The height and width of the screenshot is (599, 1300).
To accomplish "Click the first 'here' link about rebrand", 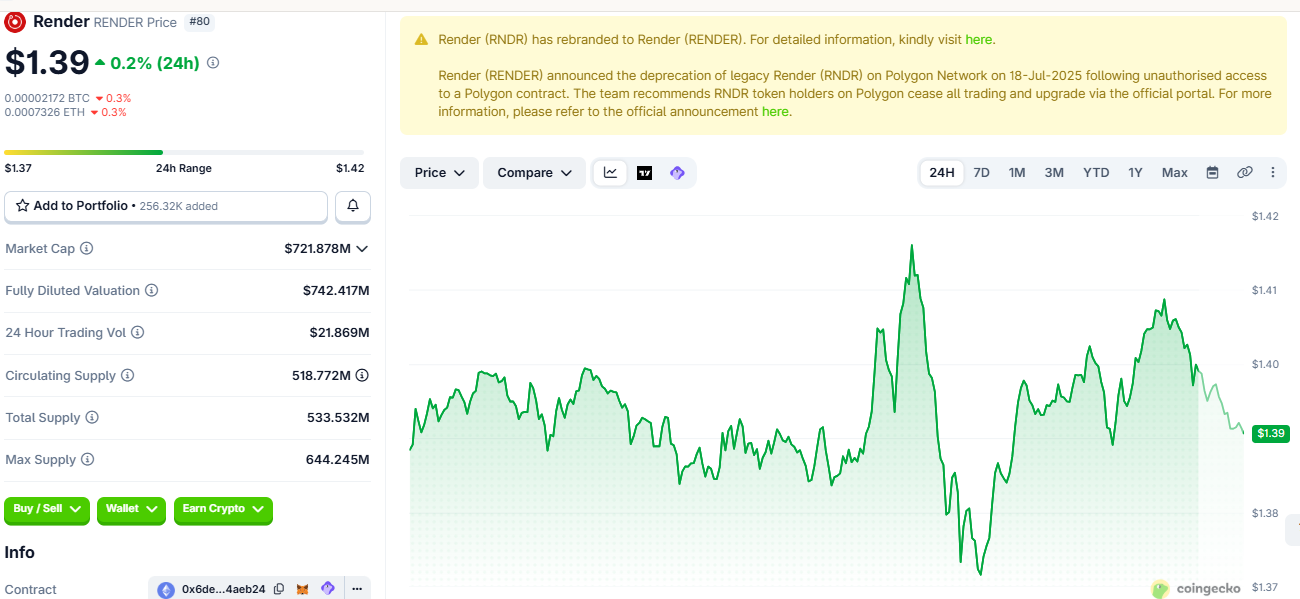I will point(978,39).
